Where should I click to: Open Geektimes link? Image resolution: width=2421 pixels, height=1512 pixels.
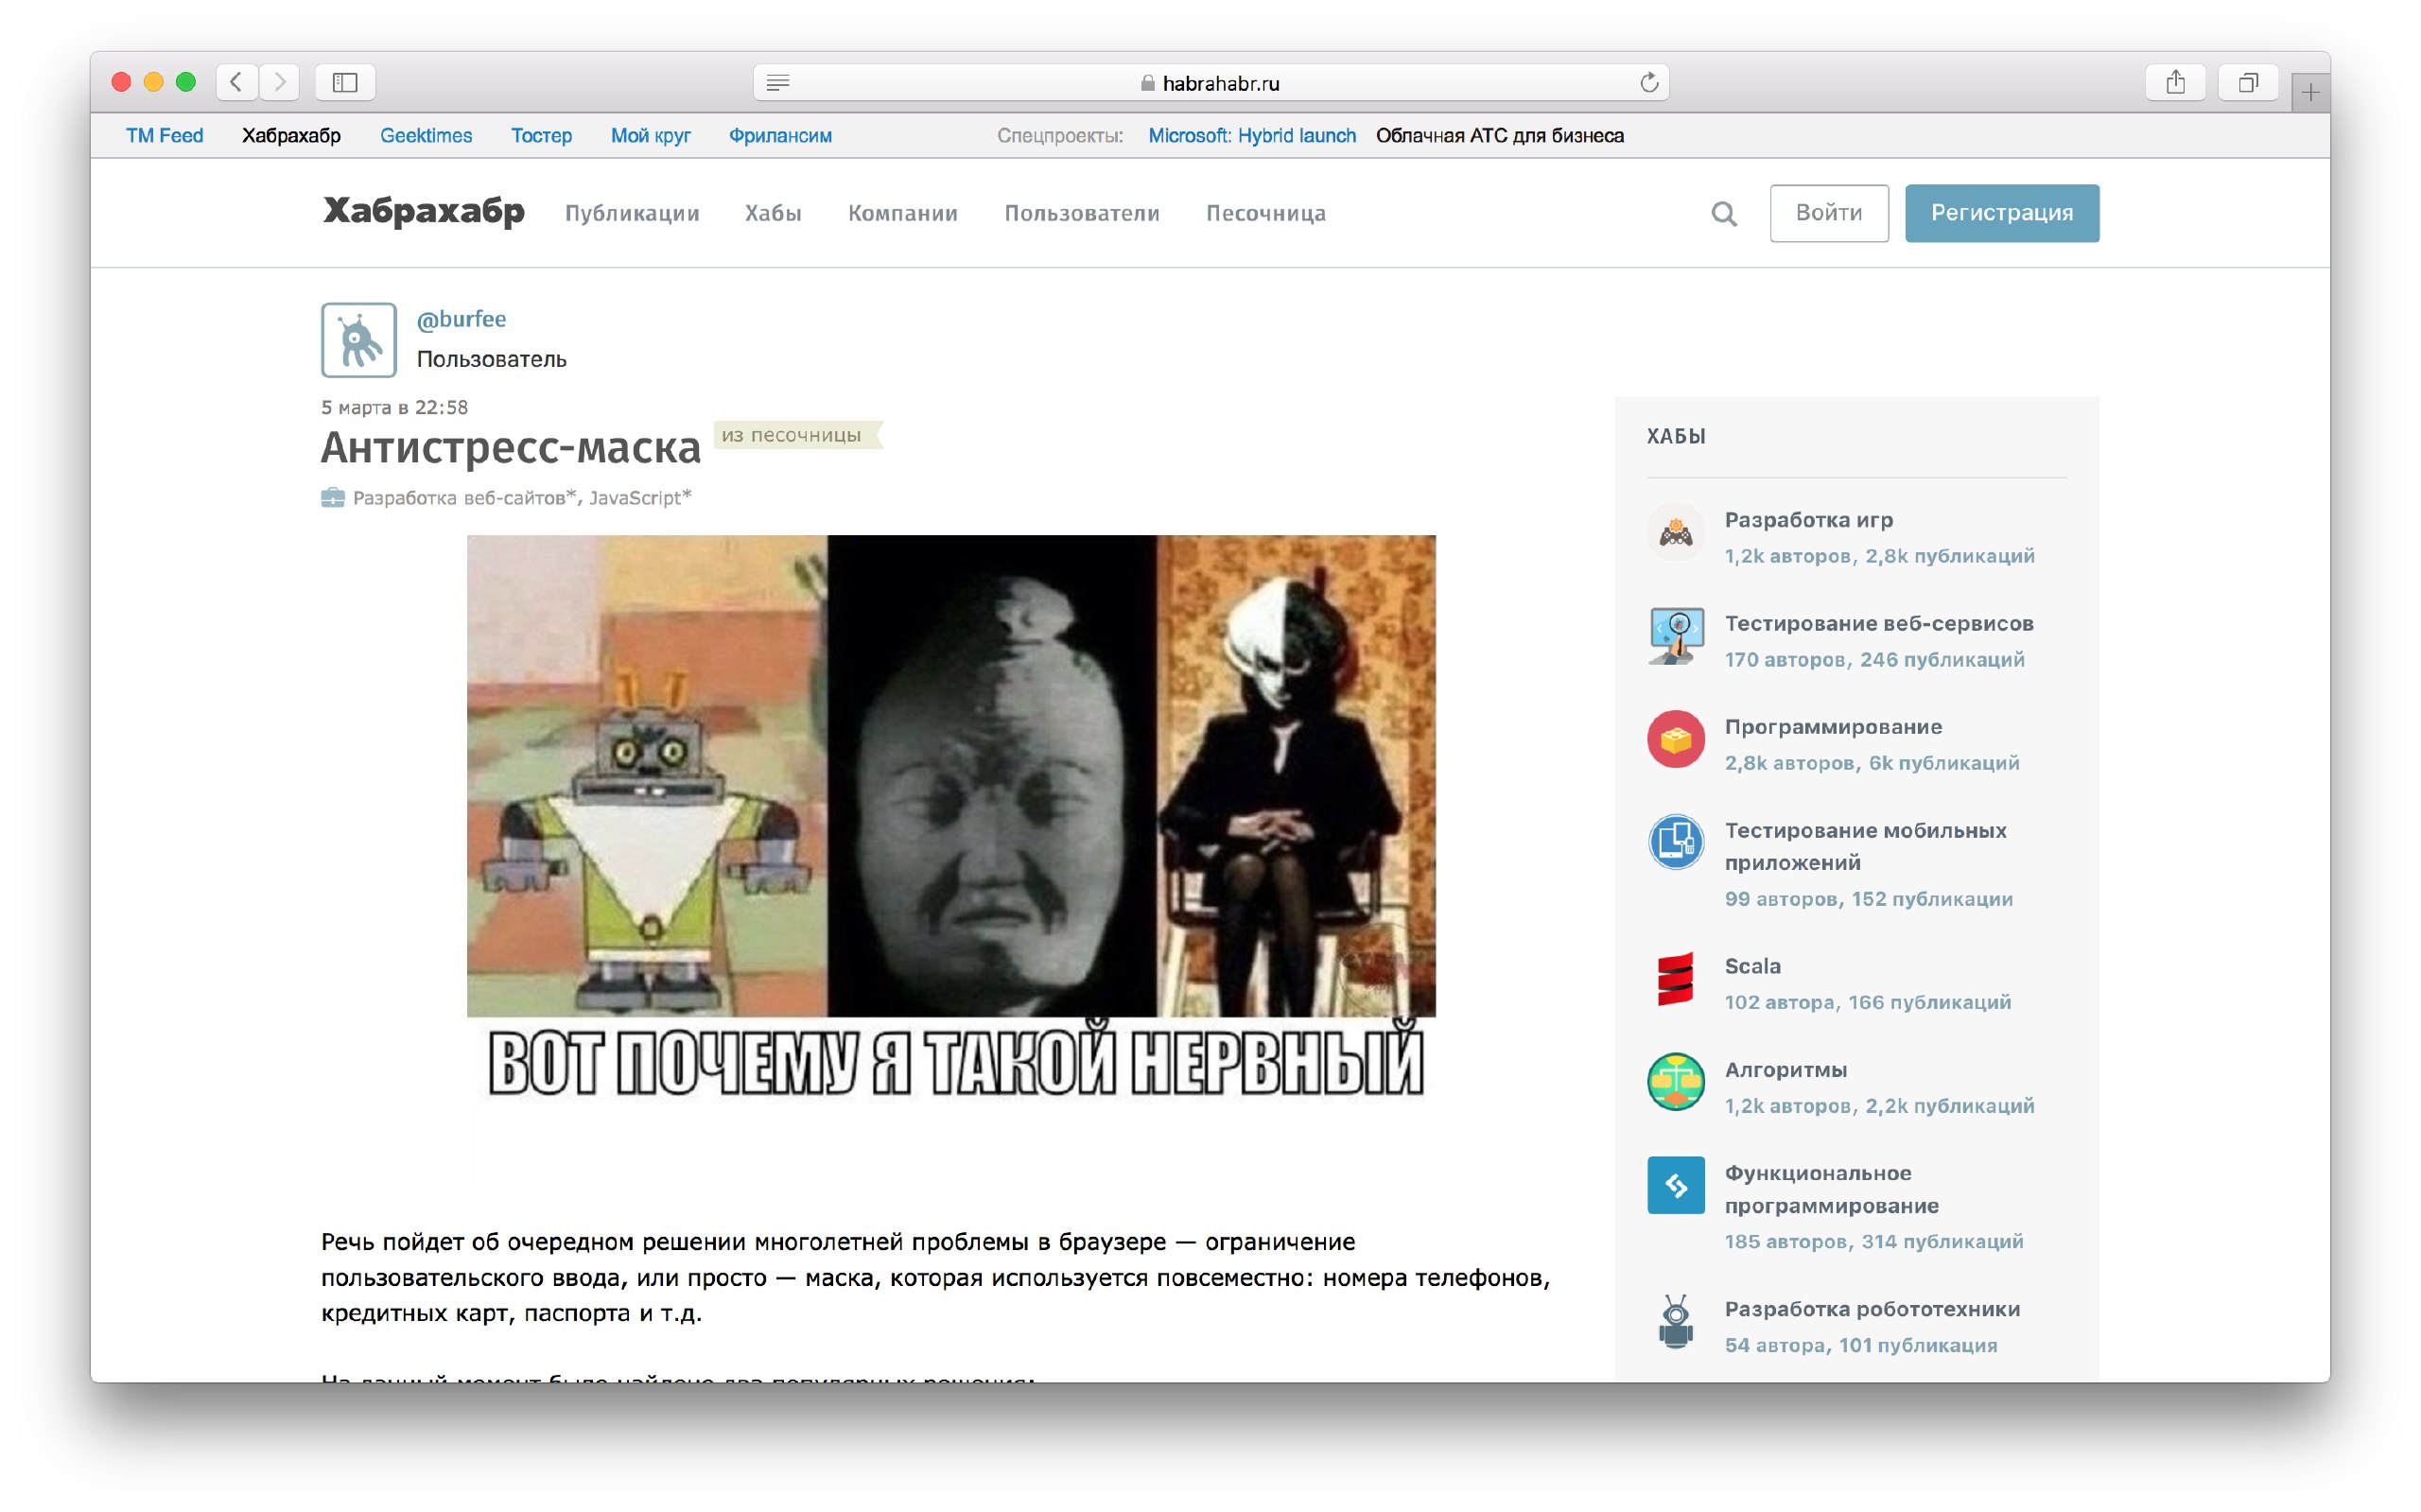pos(426,135)
